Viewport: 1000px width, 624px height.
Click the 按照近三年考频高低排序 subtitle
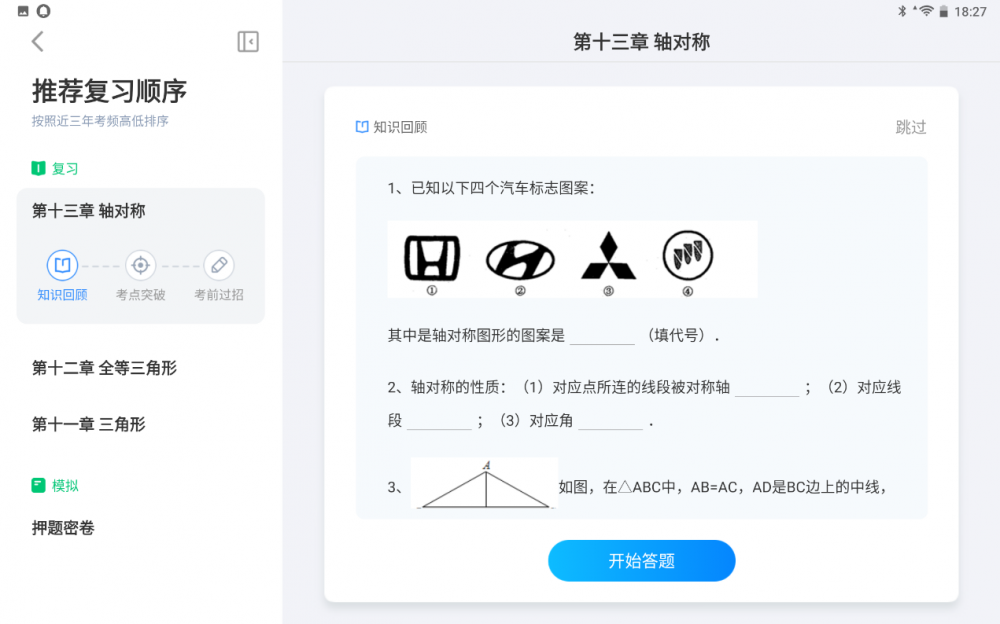[100, 121]
